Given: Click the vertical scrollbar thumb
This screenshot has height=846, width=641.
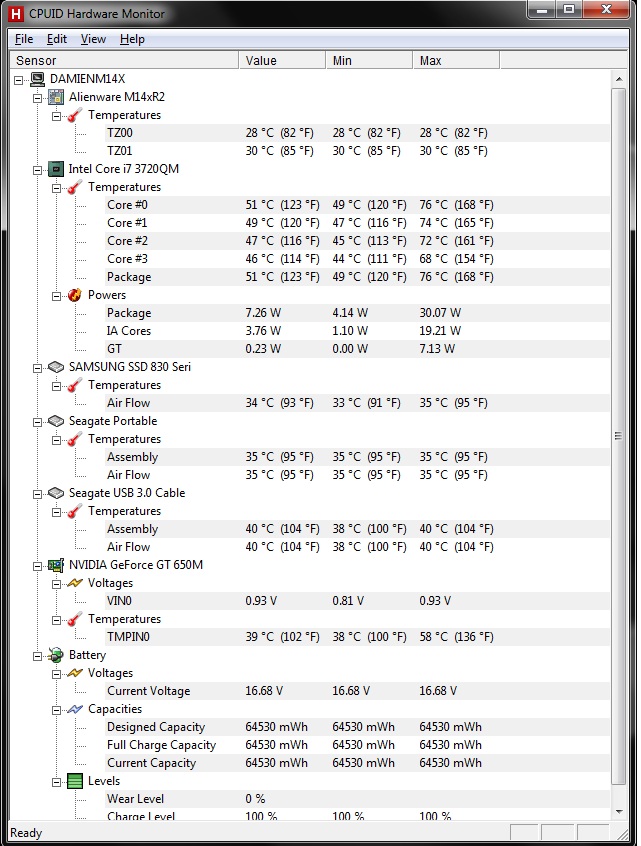Looking at the screenshot, I should pos(619,436).
